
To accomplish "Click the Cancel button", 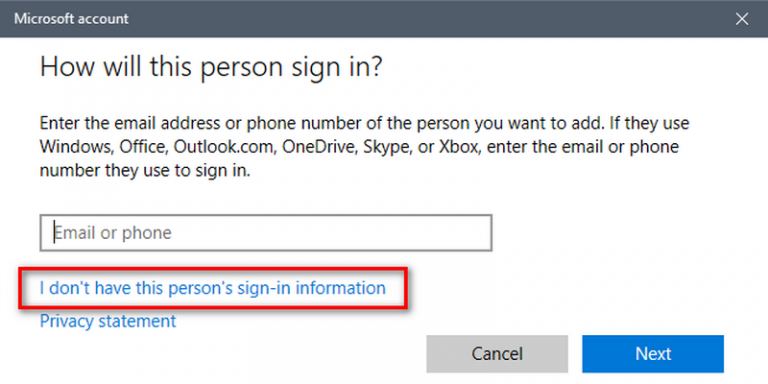I will pyautogui.click(x=497, y=354).
